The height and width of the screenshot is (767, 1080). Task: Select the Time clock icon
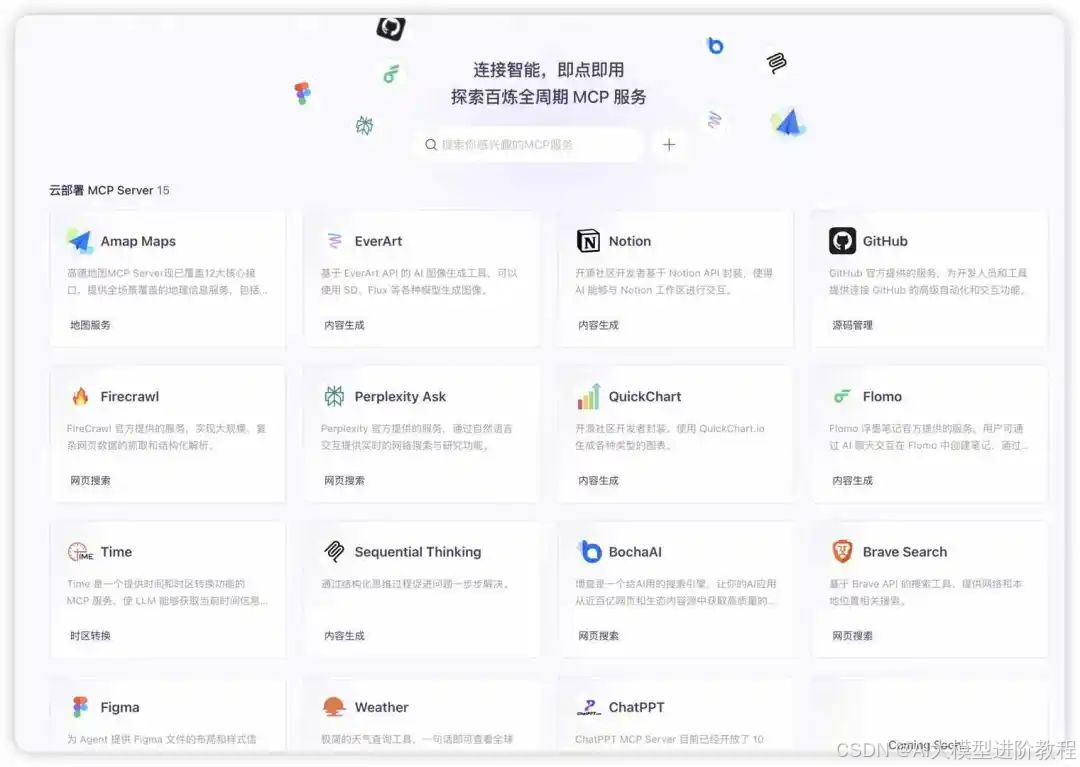pos(80,551)
